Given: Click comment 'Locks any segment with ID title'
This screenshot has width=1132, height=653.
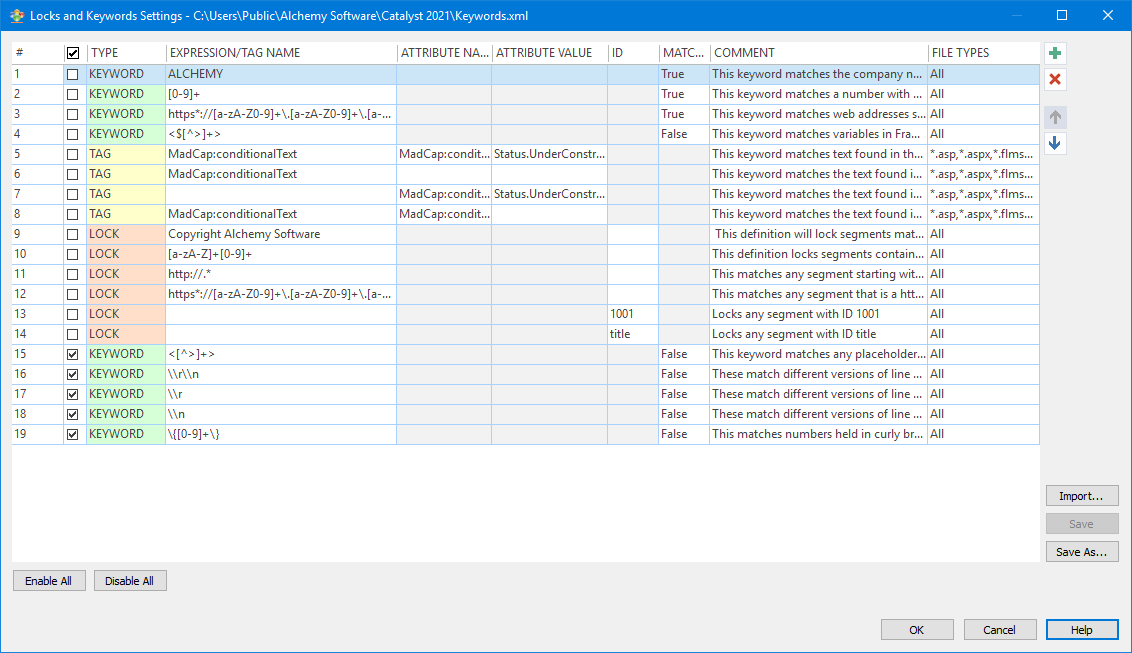Looking at the screenshot, I should tap(818, 334).
